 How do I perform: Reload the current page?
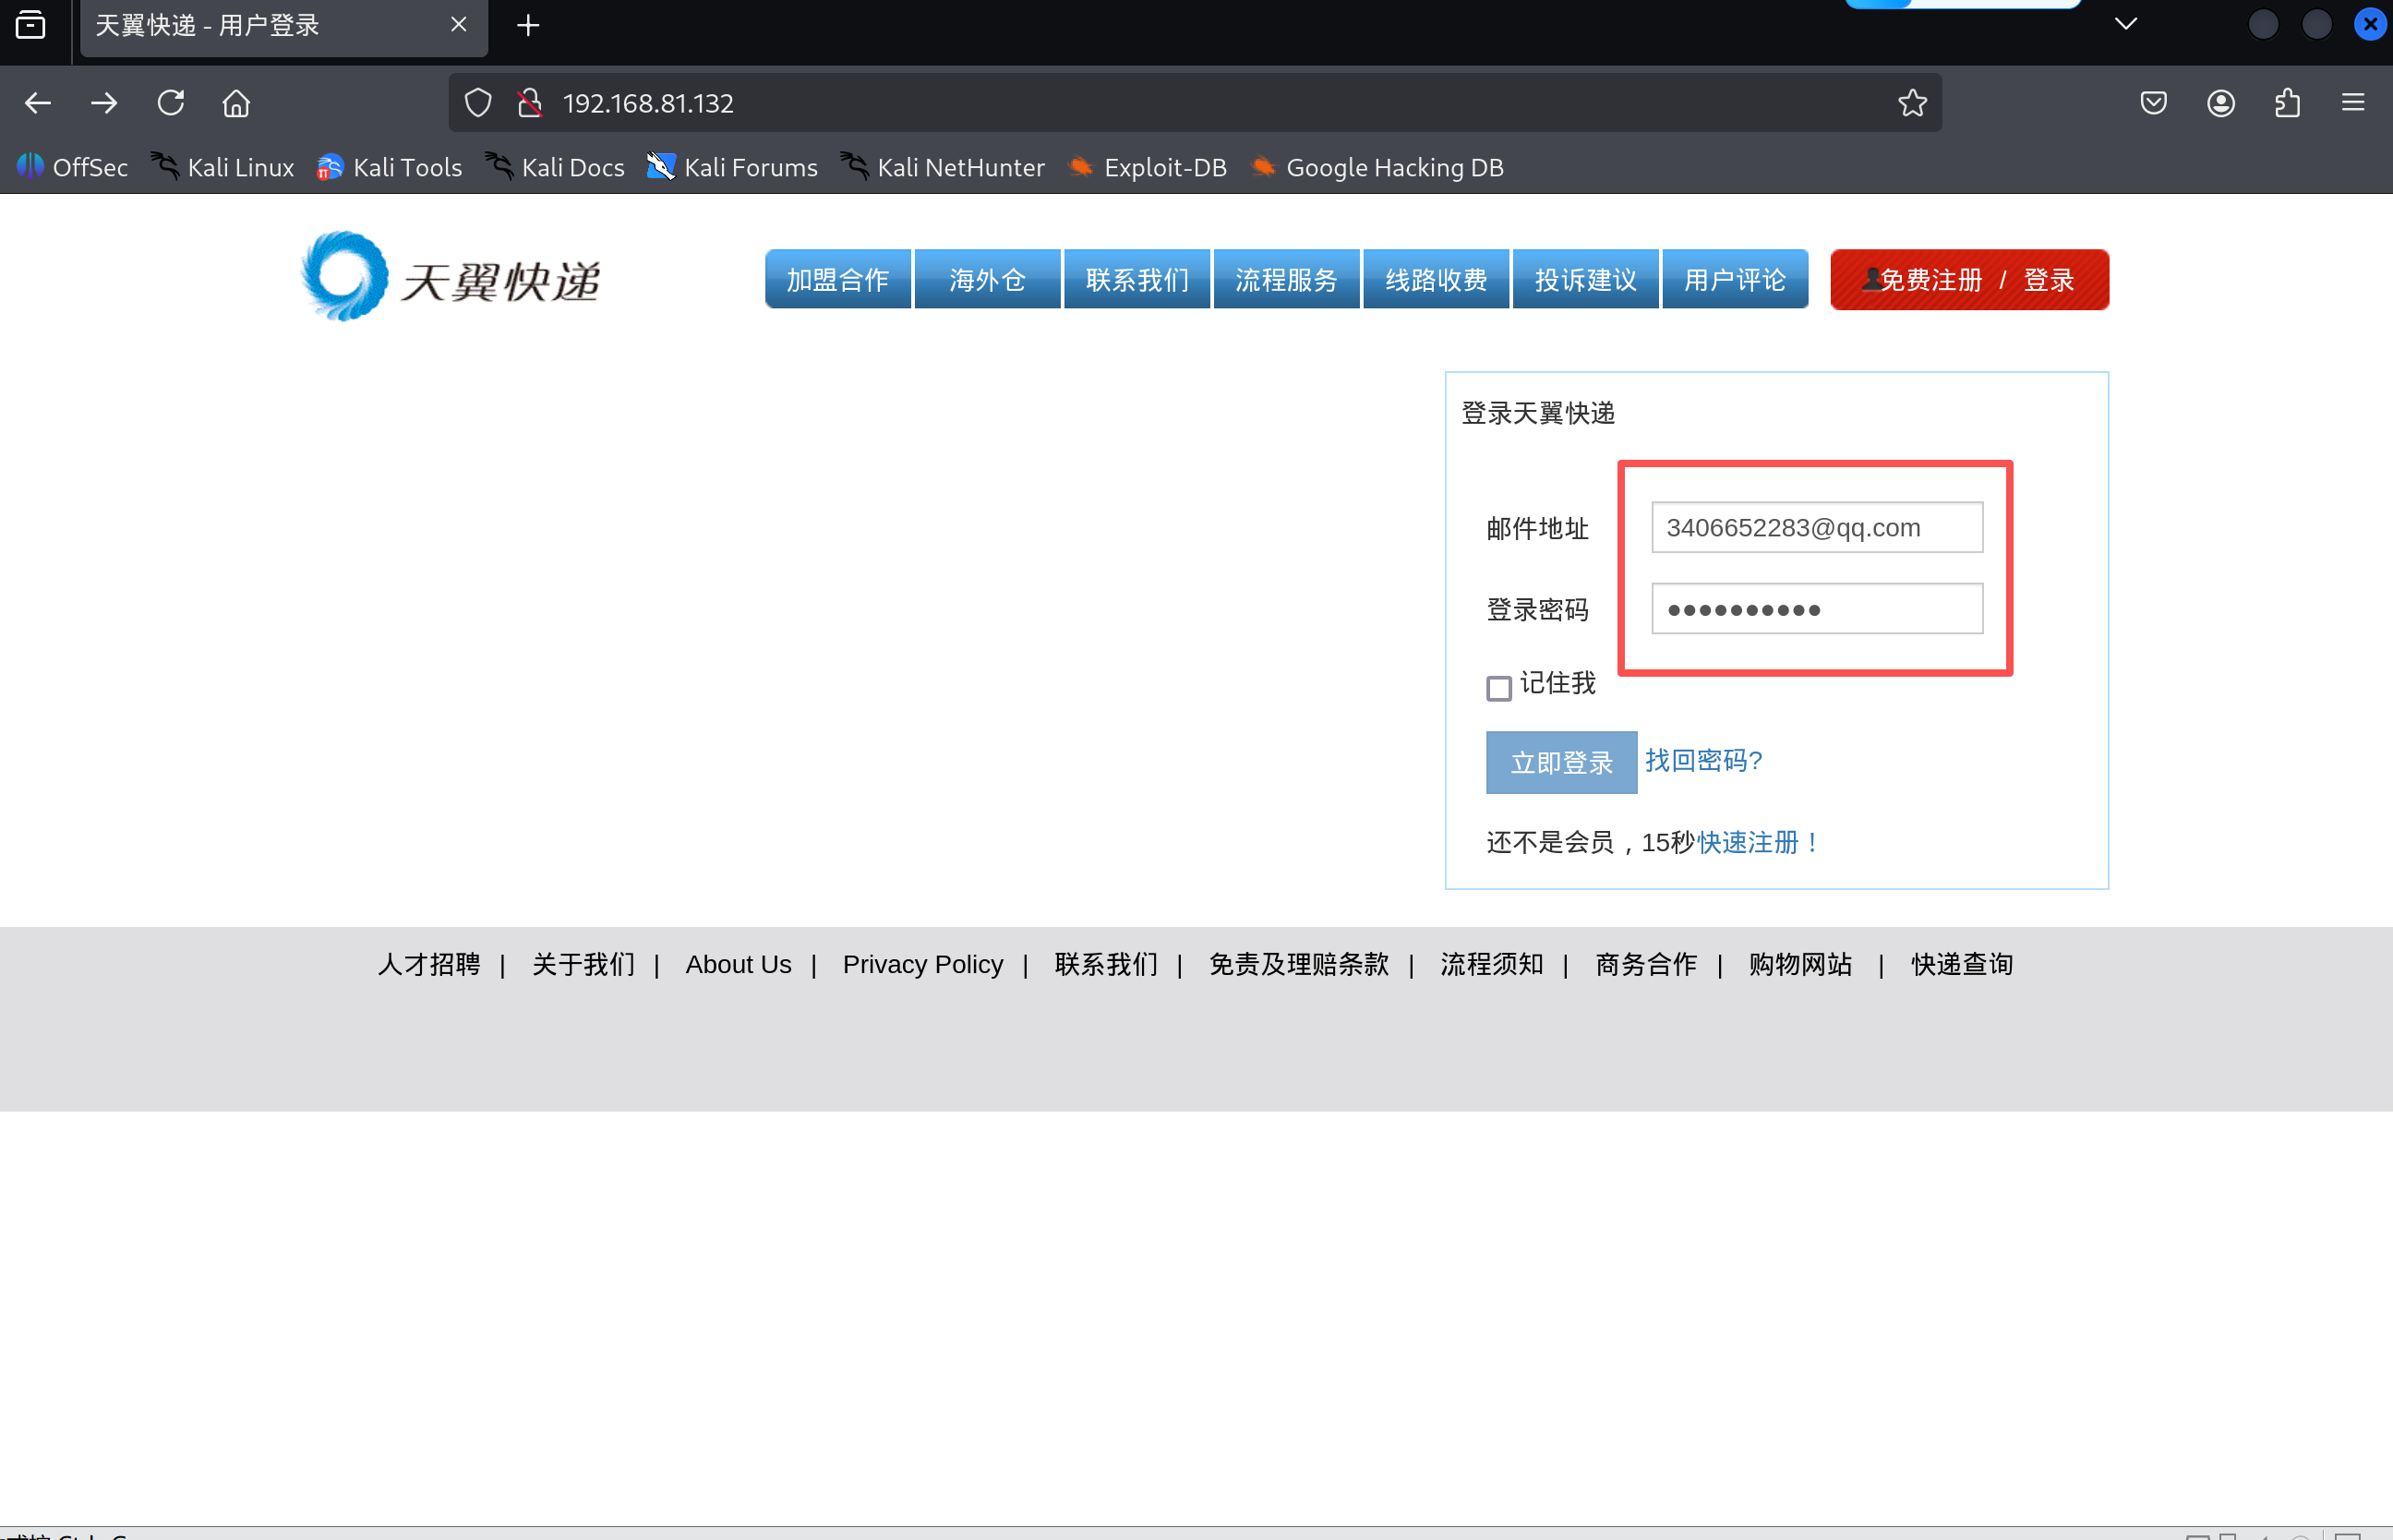click(x=170, y=102)
